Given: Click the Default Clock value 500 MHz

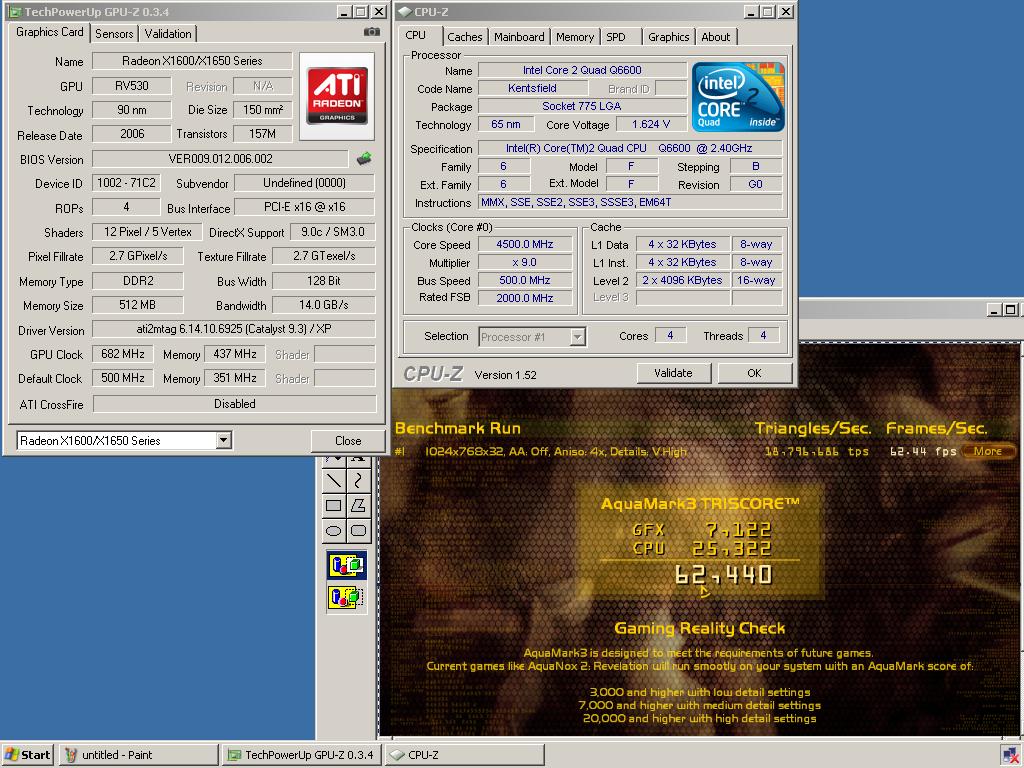Looking at the screenshot, I should pos(123,378).
